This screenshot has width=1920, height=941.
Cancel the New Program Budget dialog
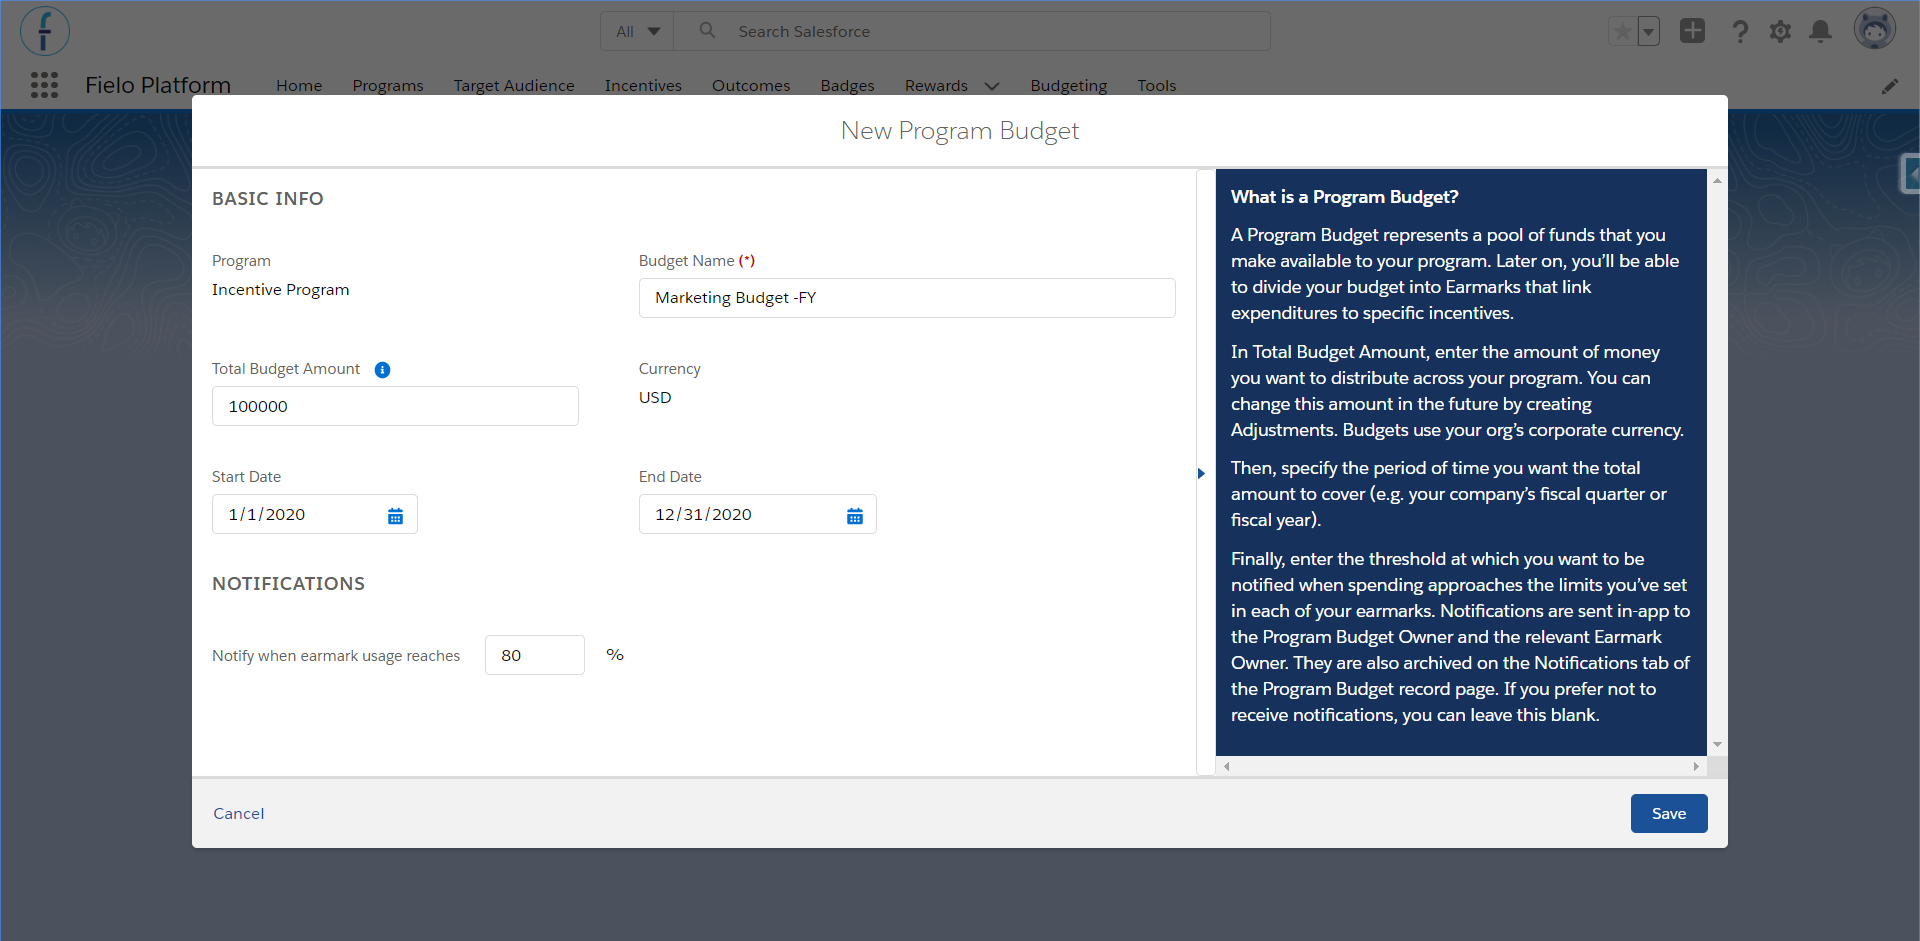pos(239,814)
